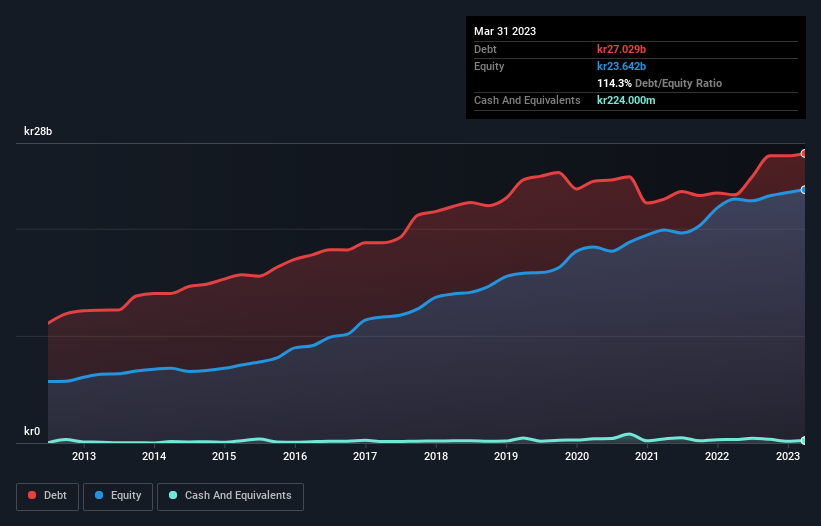Click the red Debt legend dot
This screenshot has height=526, width=821.
32,495
